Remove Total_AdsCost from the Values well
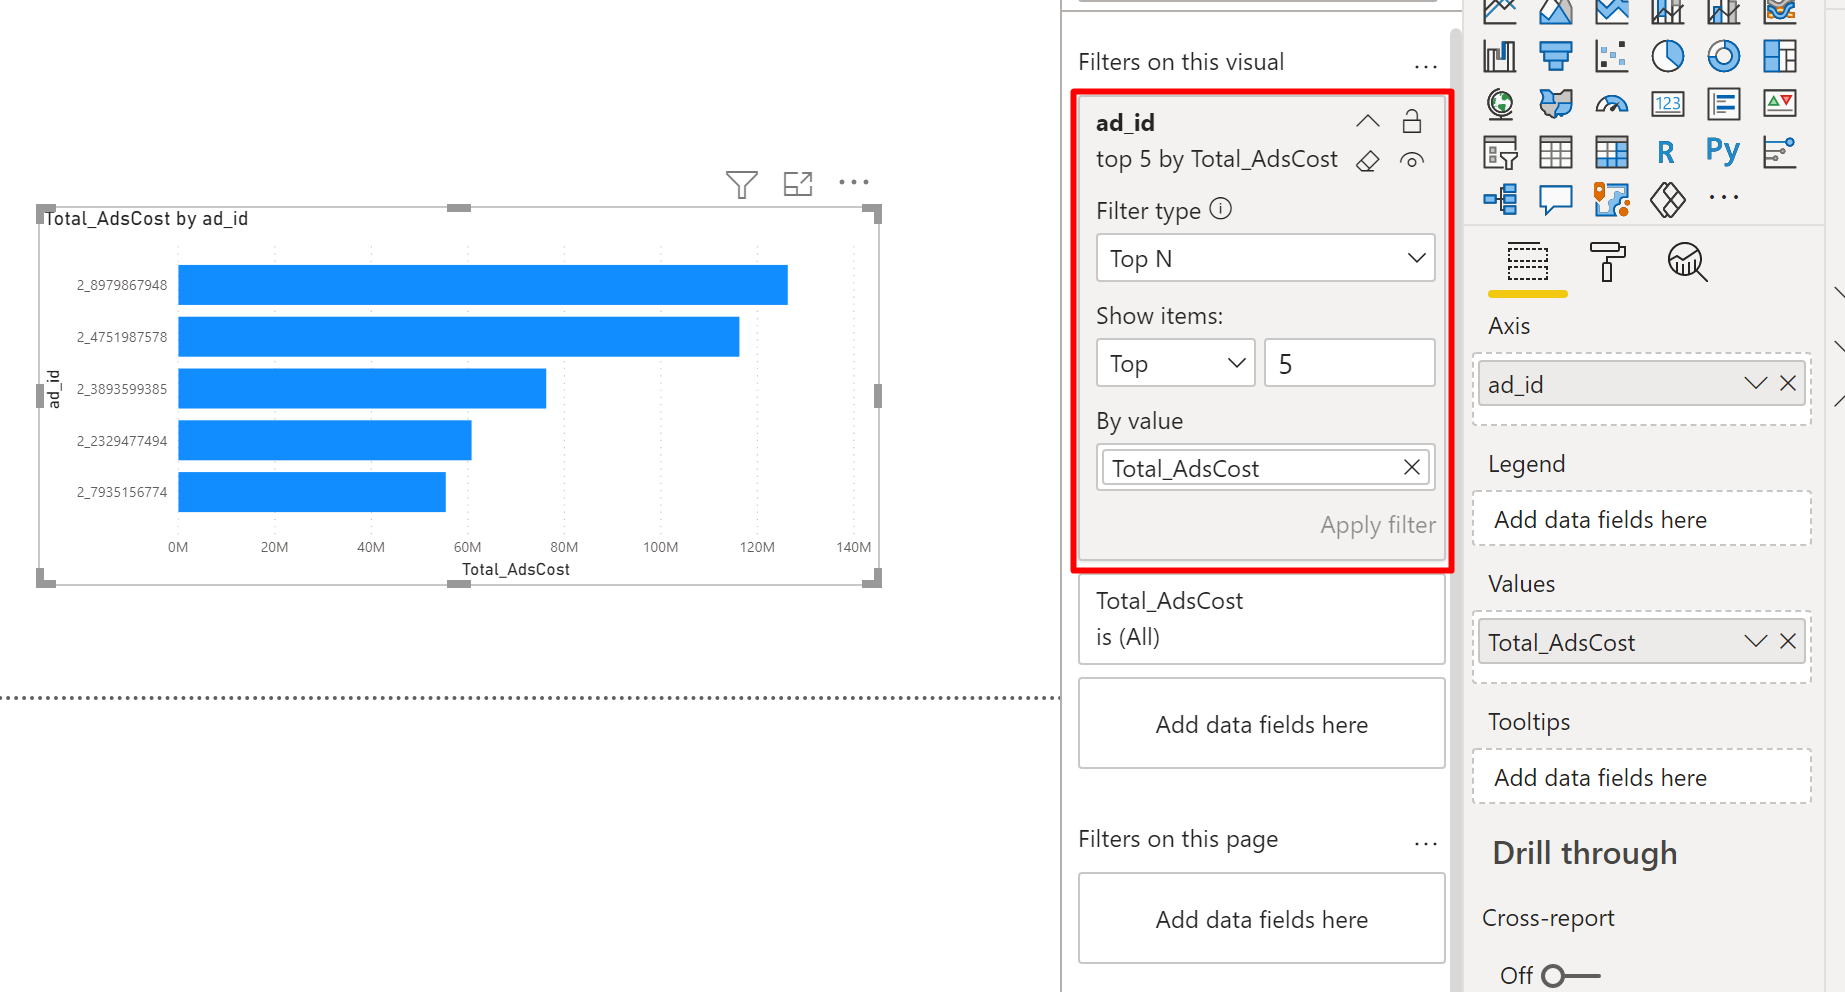 (1788, 642)
